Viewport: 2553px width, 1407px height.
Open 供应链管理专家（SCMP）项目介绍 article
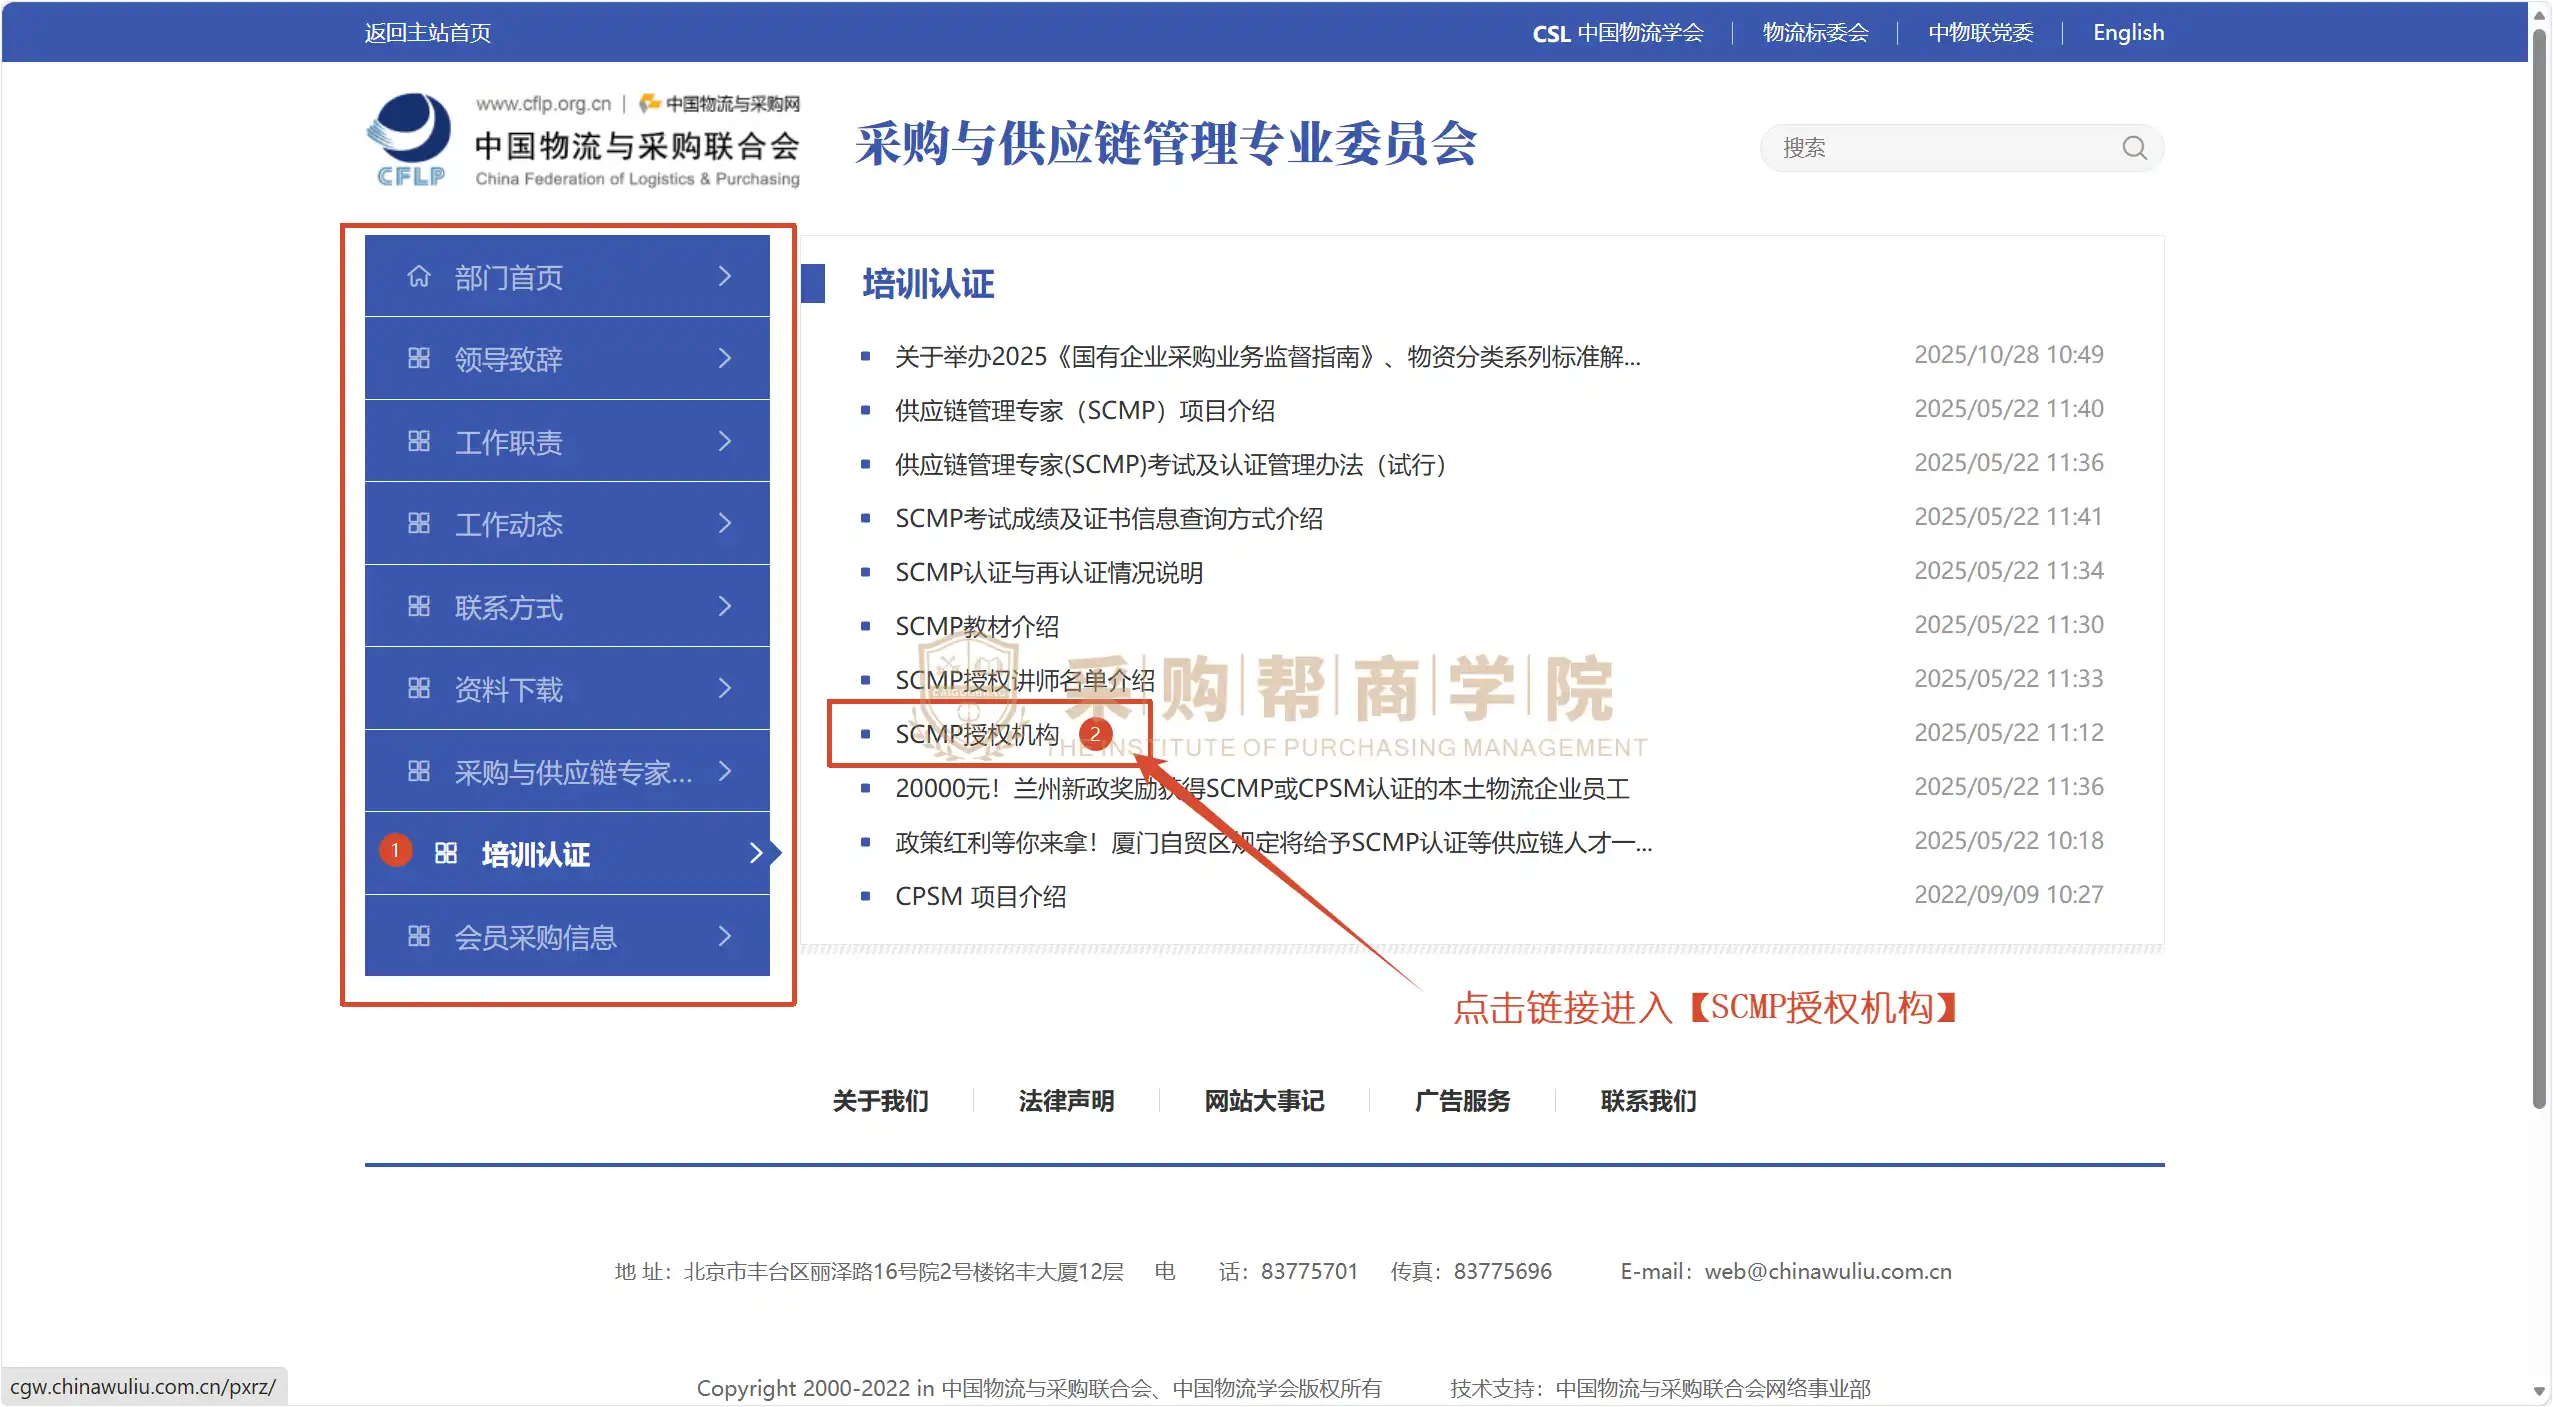(x=1085, y=410)
